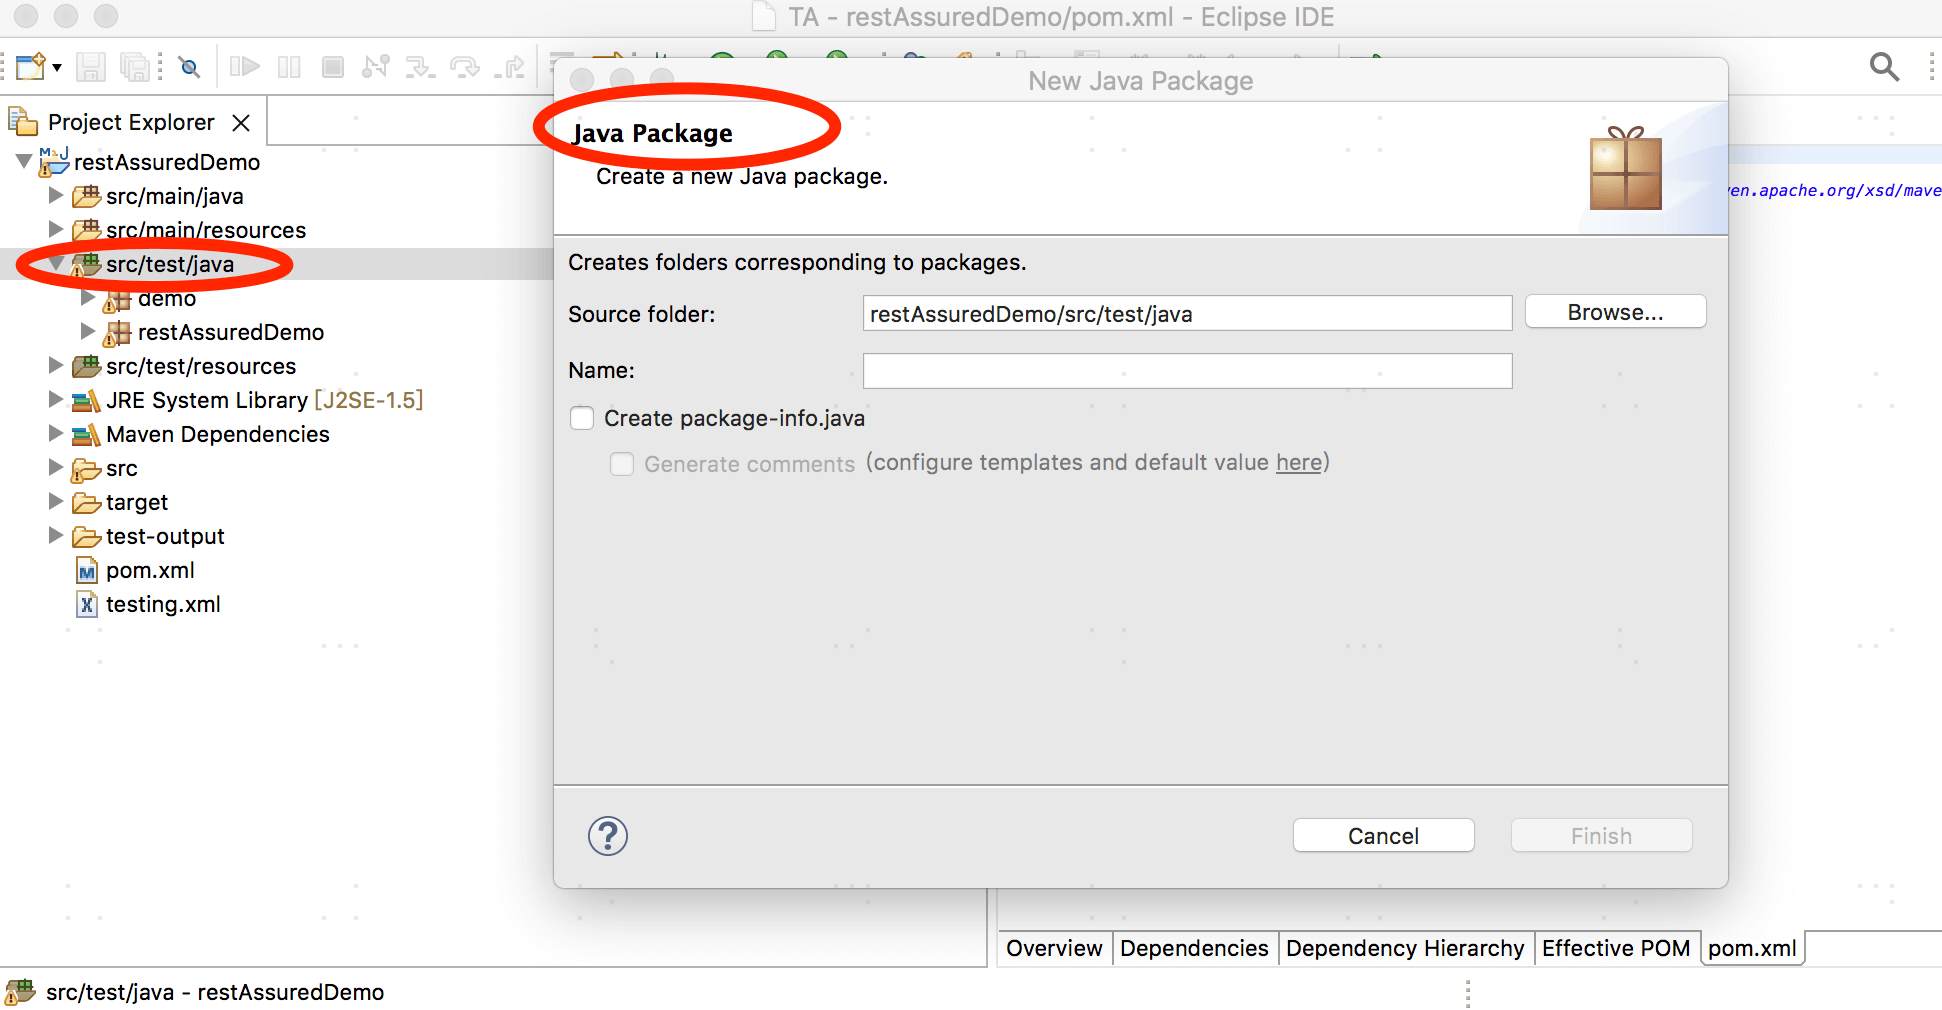Click the Resume debug icon
This screenshot has height=1010, width=1942.
click(244, 67)
